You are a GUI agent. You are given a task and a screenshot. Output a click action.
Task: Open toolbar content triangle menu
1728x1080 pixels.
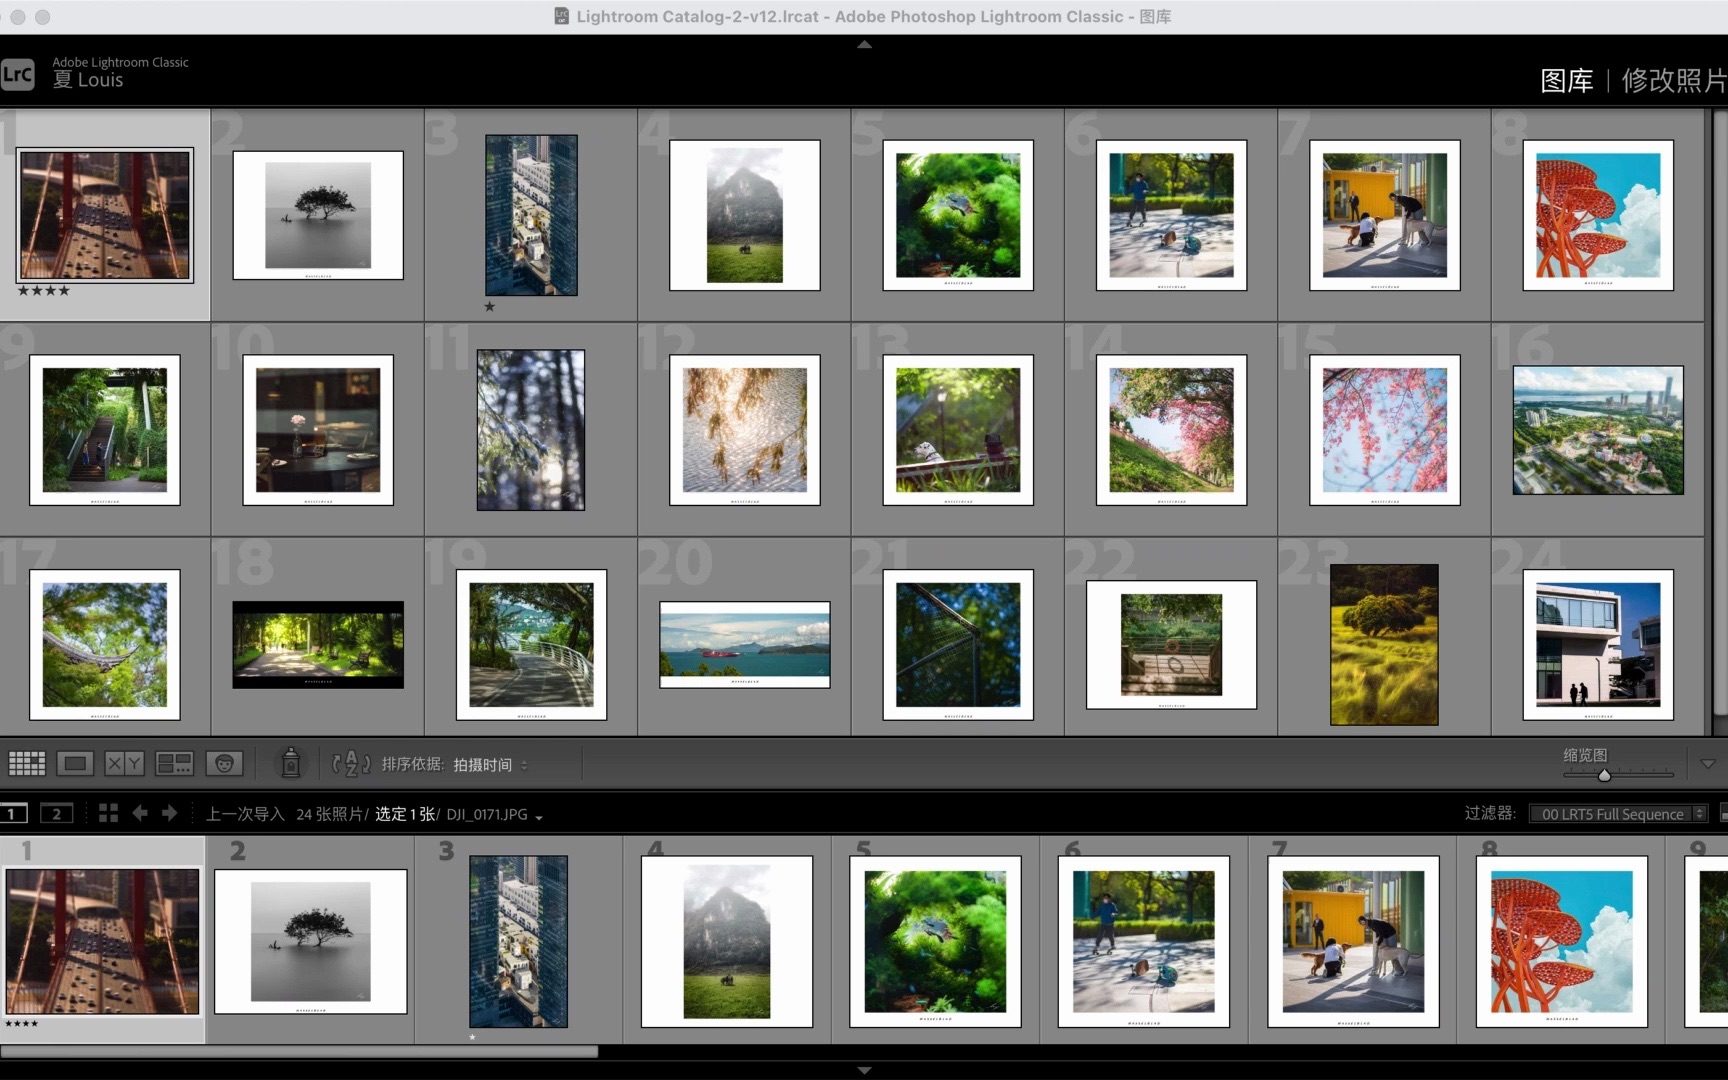(1708, 764)
